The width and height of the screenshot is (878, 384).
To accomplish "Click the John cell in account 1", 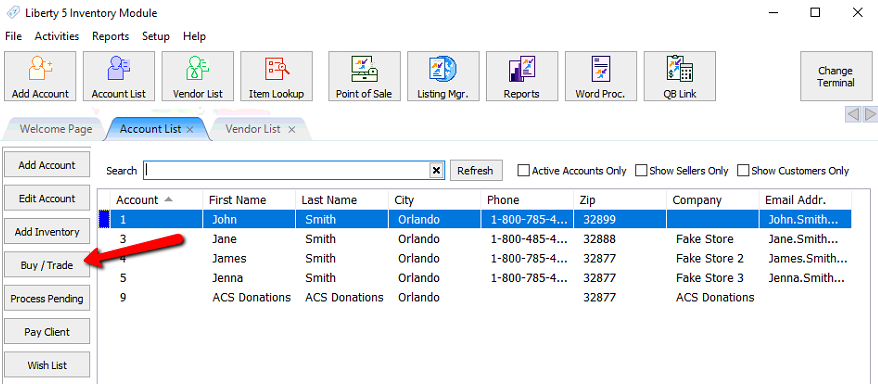I will coord(249,219).
